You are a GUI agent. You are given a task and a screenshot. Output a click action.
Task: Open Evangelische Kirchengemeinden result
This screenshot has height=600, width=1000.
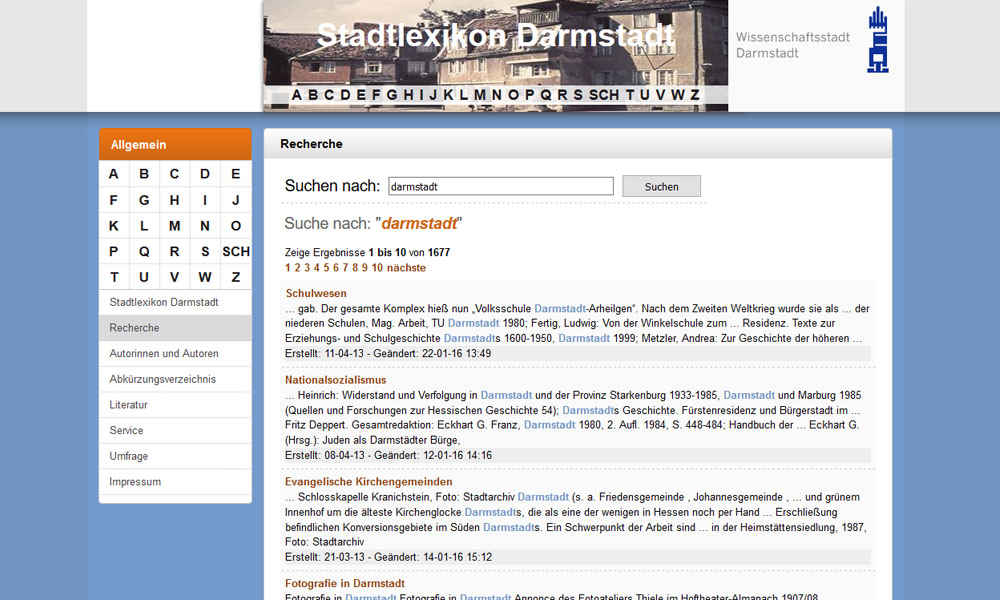point(368,482)
